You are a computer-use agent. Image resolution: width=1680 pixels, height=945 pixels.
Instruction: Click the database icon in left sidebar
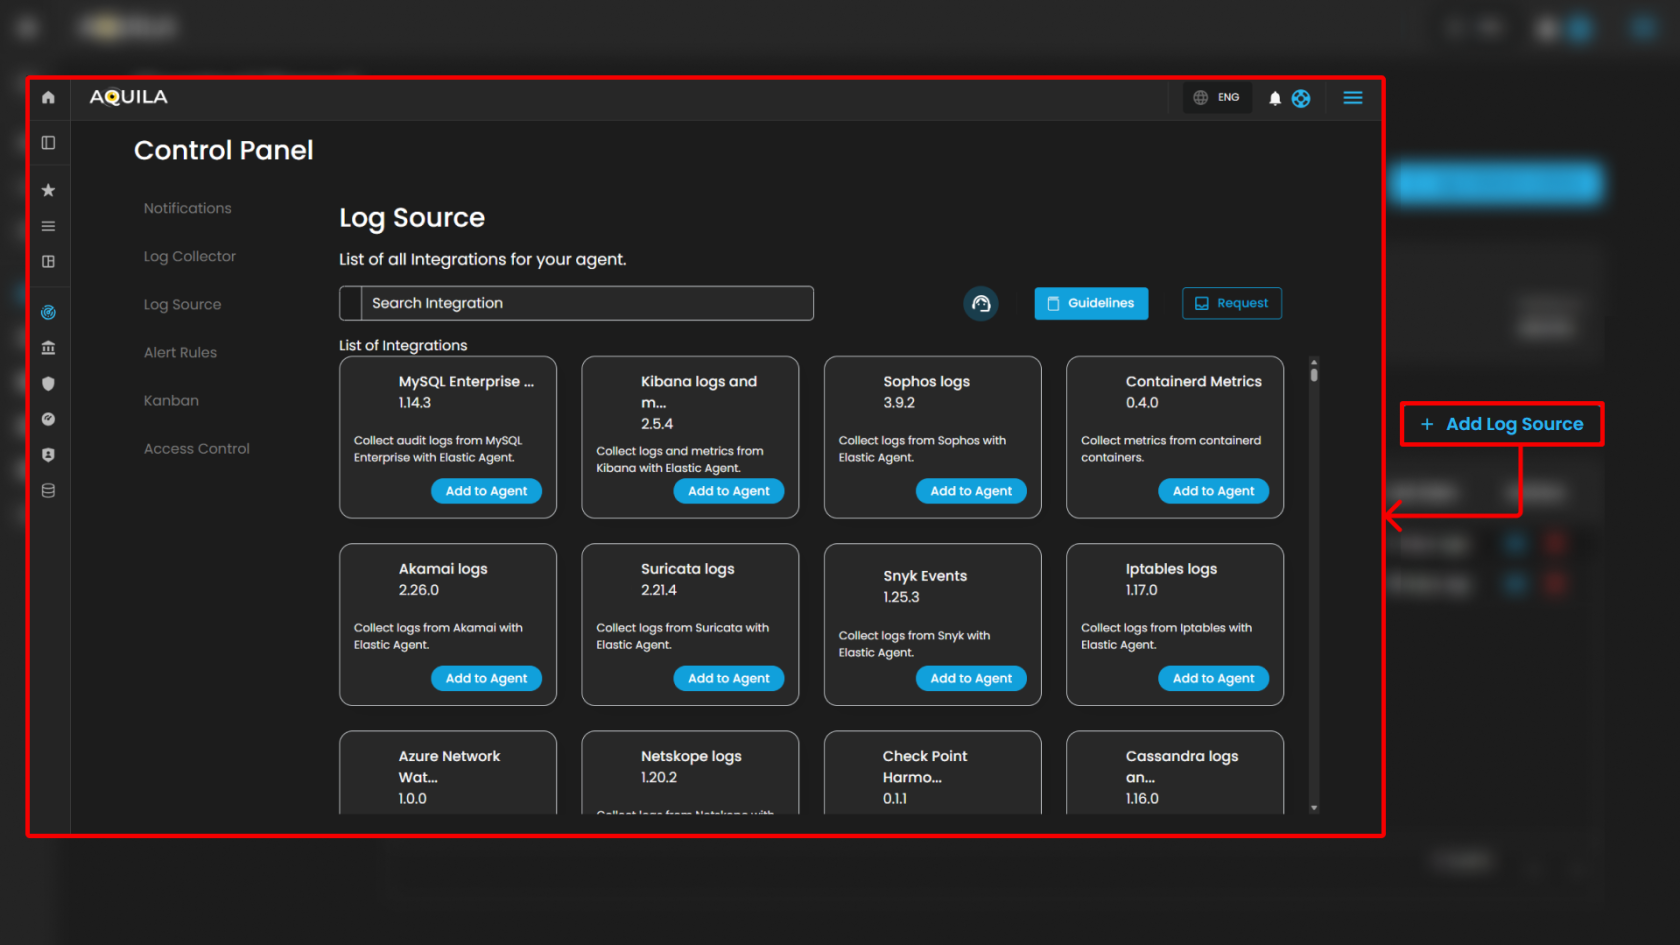click(48, 491)
